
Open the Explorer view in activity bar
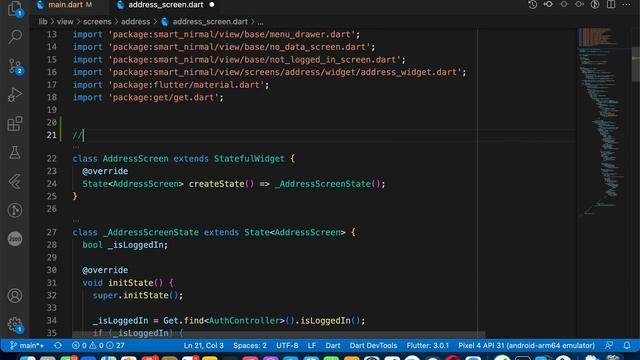15,8
